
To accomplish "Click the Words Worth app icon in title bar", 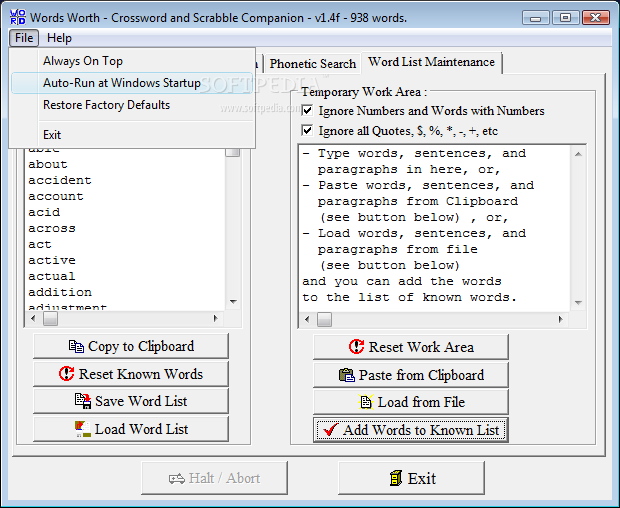I will point(18,17).
